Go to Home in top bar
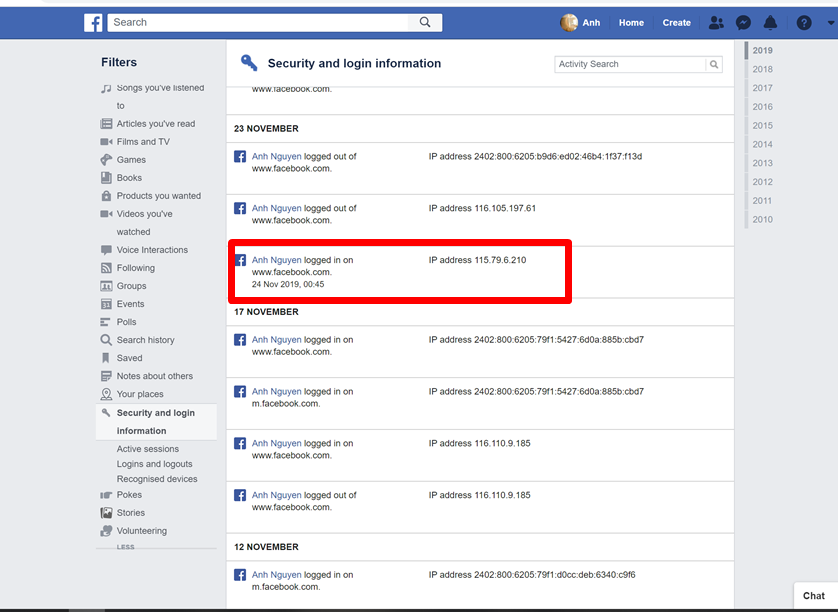 (631, 22)
